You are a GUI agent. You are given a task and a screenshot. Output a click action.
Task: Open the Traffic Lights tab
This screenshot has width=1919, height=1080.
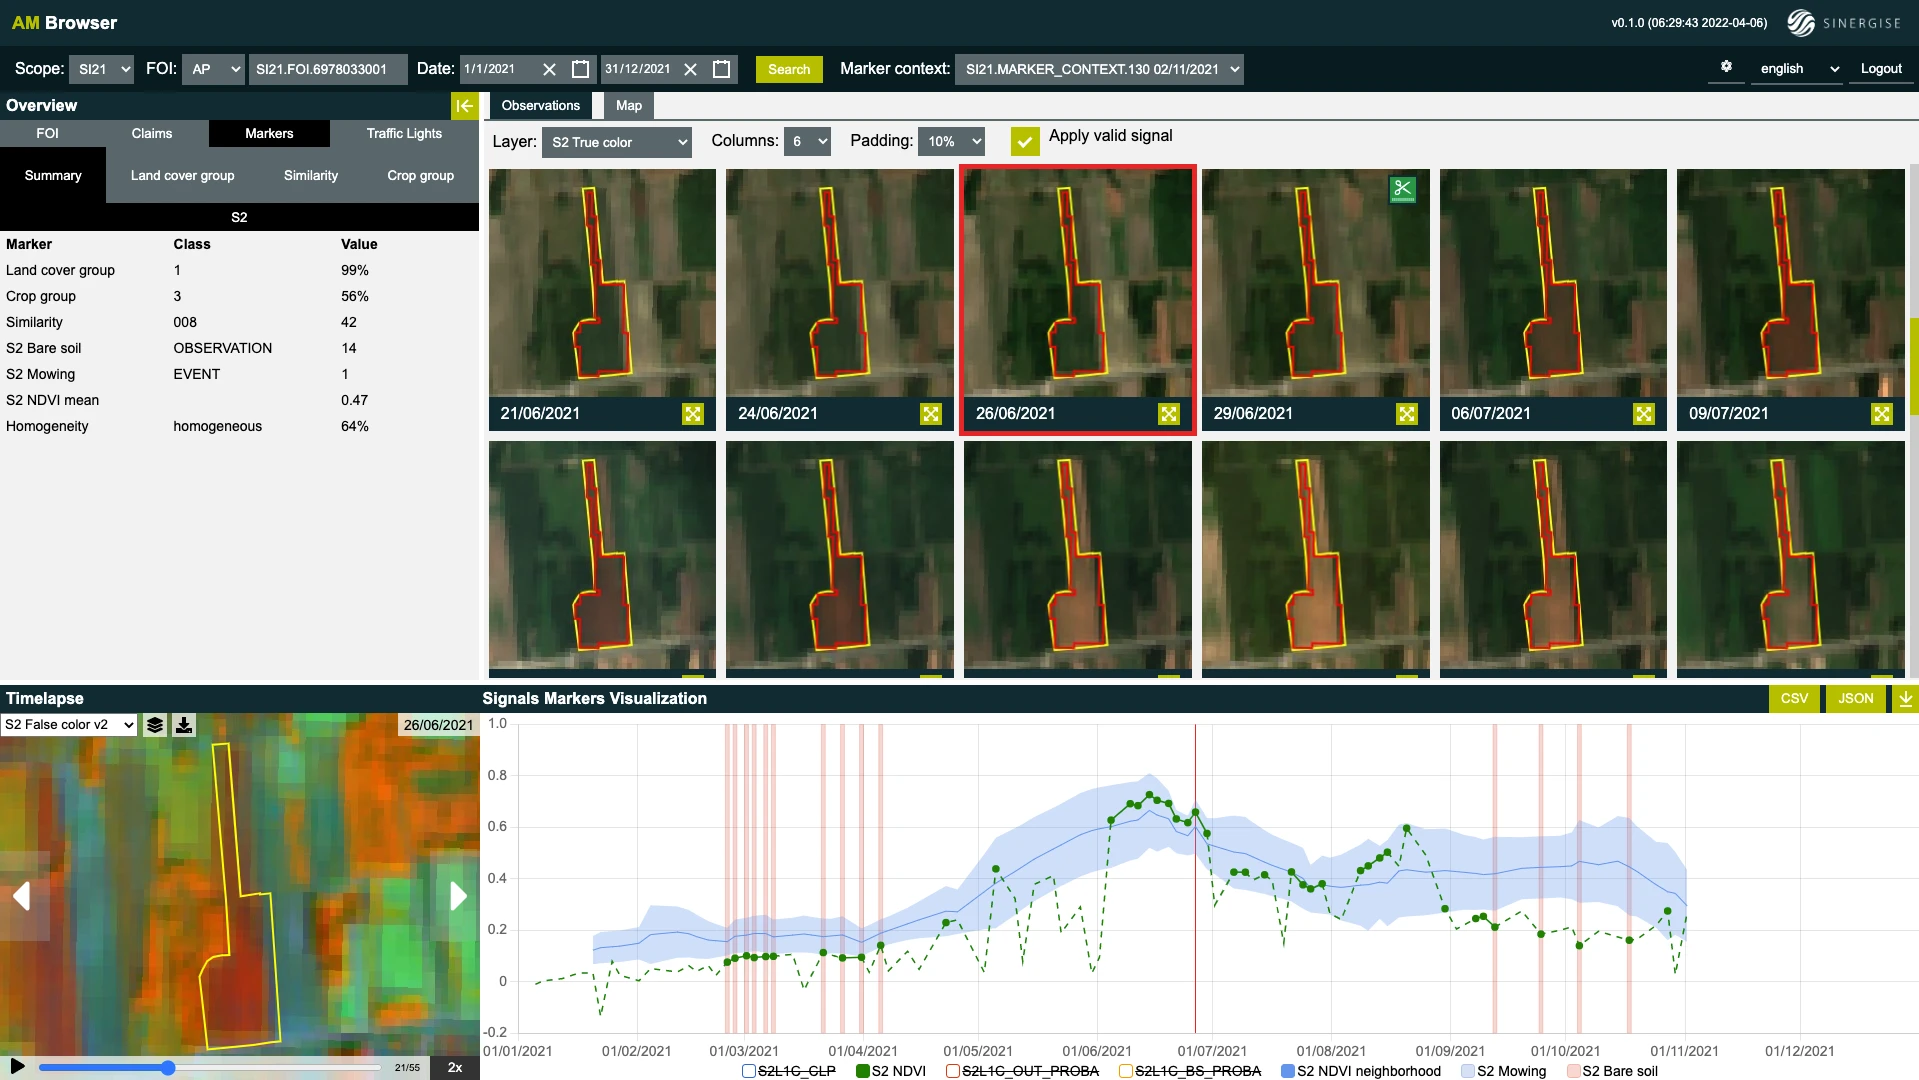(x=403, y=133)
